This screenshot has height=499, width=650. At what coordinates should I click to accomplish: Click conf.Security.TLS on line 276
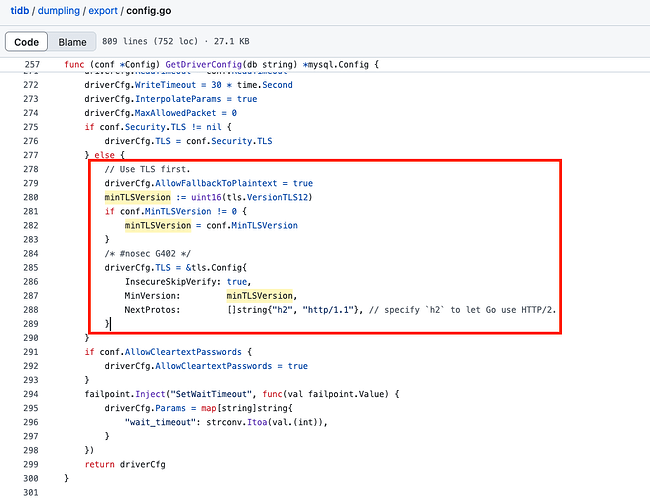click(229, 141)
